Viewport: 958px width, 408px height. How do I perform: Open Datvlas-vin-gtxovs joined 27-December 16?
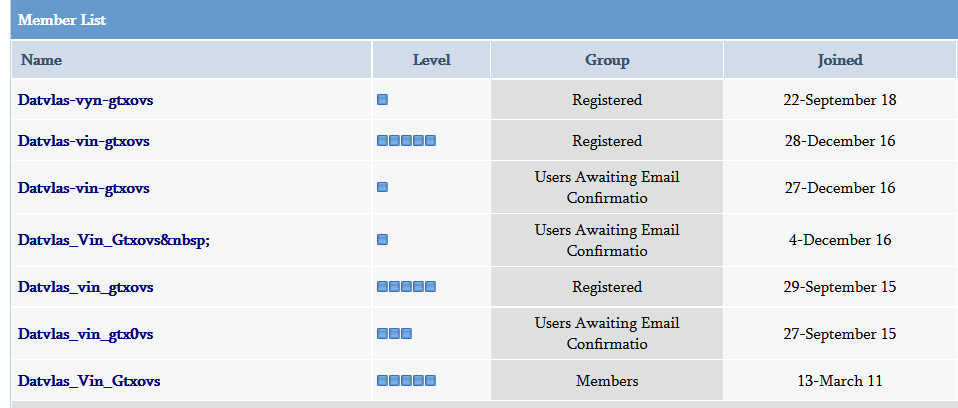[83, 188]
